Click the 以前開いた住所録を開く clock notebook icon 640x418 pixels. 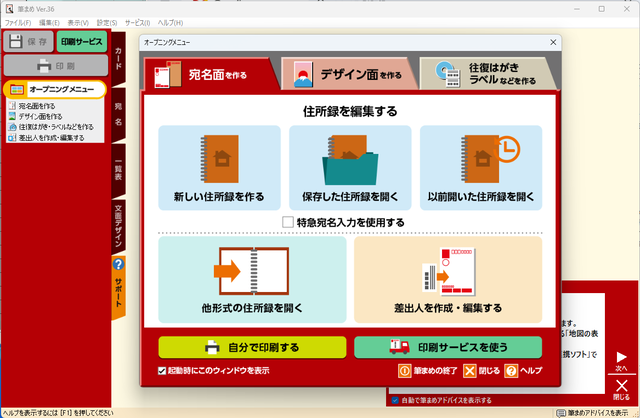(x=490, y=159)
